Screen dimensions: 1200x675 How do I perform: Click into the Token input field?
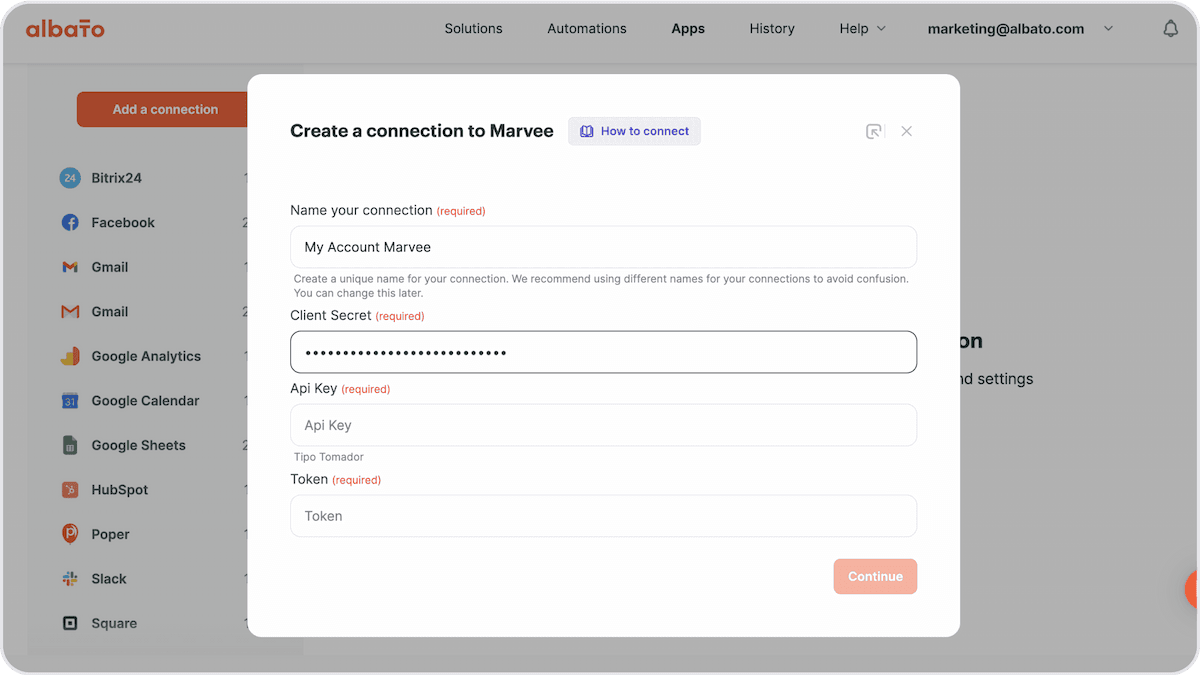[603, 516]
